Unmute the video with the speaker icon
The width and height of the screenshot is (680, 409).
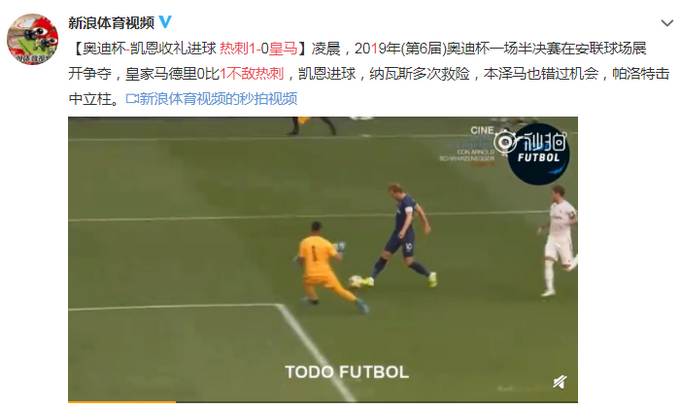point(559,382)
